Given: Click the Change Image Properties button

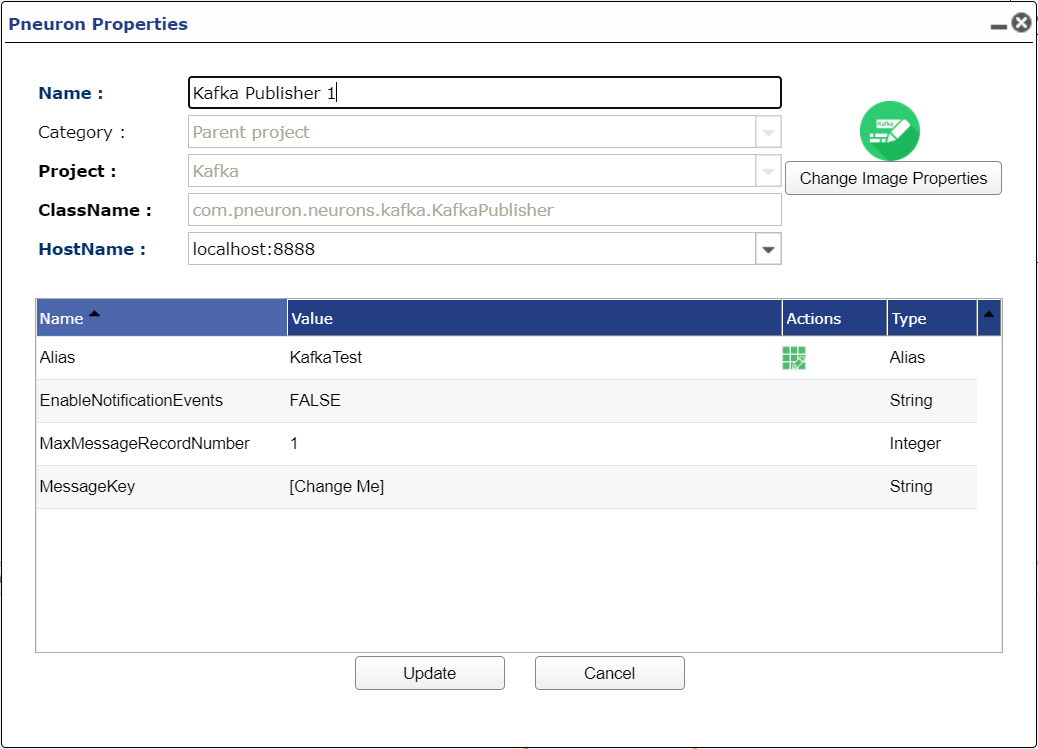Looking at the screenshot, I should pyautogui.click(x=893, y=178).
